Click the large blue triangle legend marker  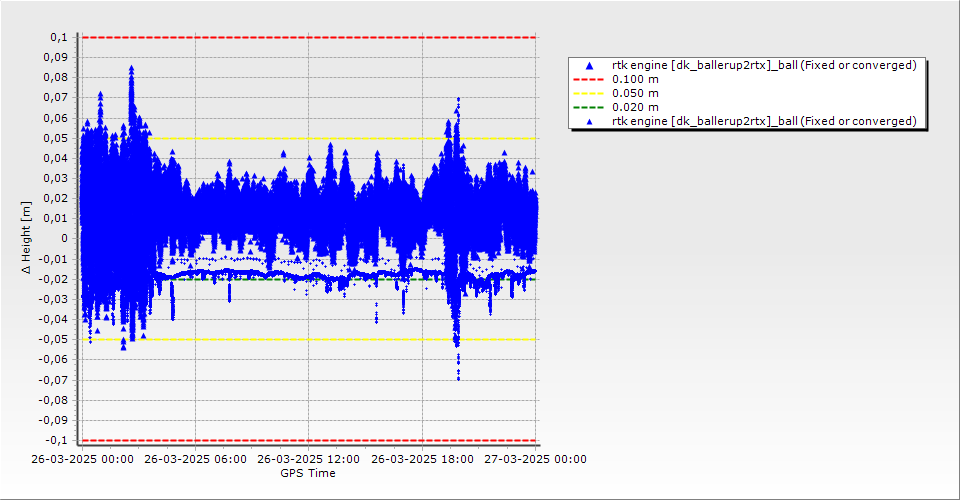tap(590, 65)
